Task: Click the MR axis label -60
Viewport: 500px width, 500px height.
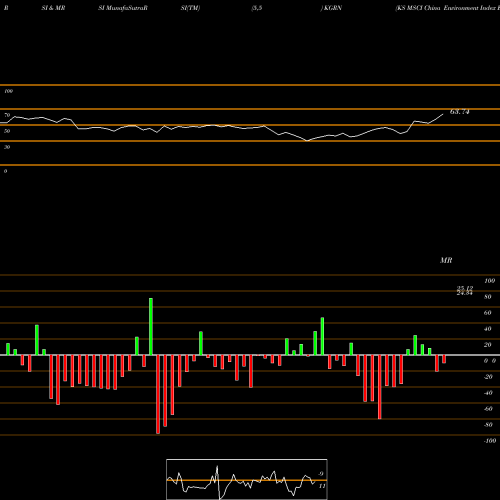Action: coord(488,409)
